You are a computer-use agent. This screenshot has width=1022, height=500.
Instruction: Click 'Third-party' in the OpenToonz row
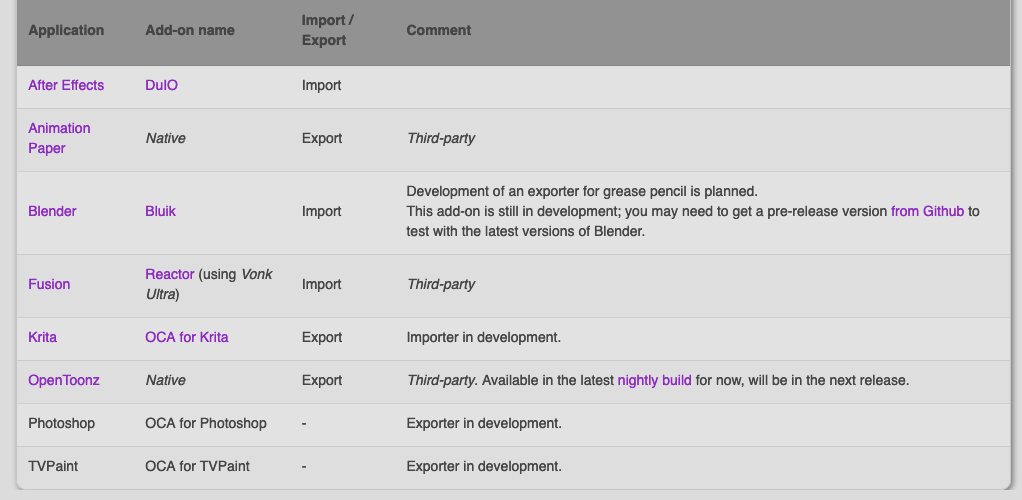441,380
